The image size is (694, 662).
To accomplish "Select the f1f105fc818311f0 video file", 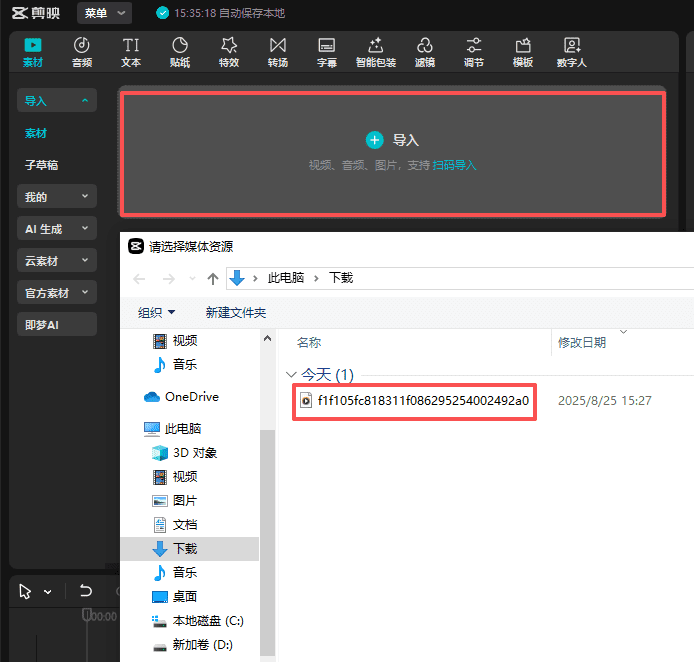I will 415,401.
